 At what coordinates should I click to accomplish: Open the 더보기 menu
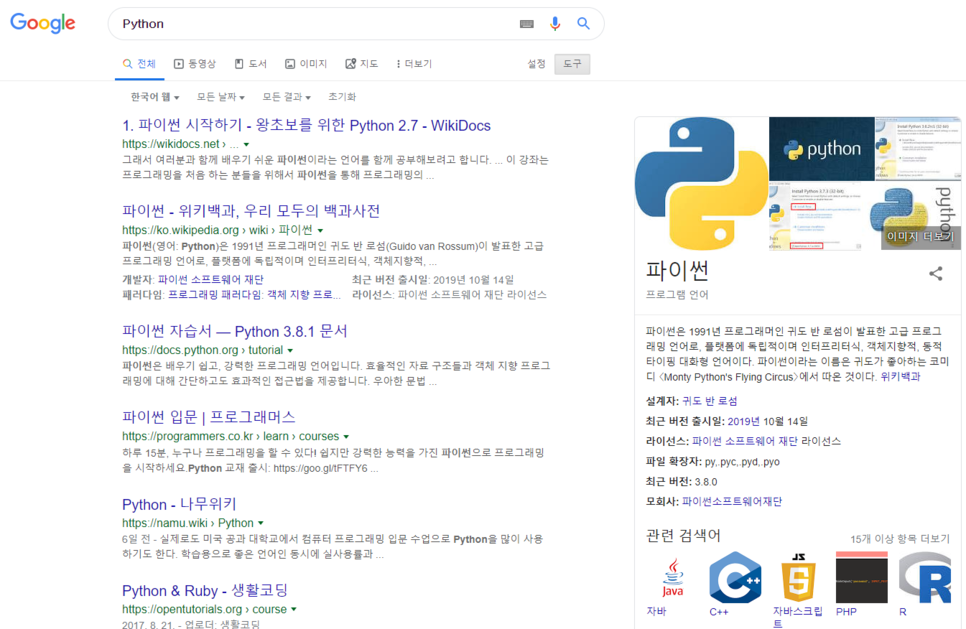414,64
